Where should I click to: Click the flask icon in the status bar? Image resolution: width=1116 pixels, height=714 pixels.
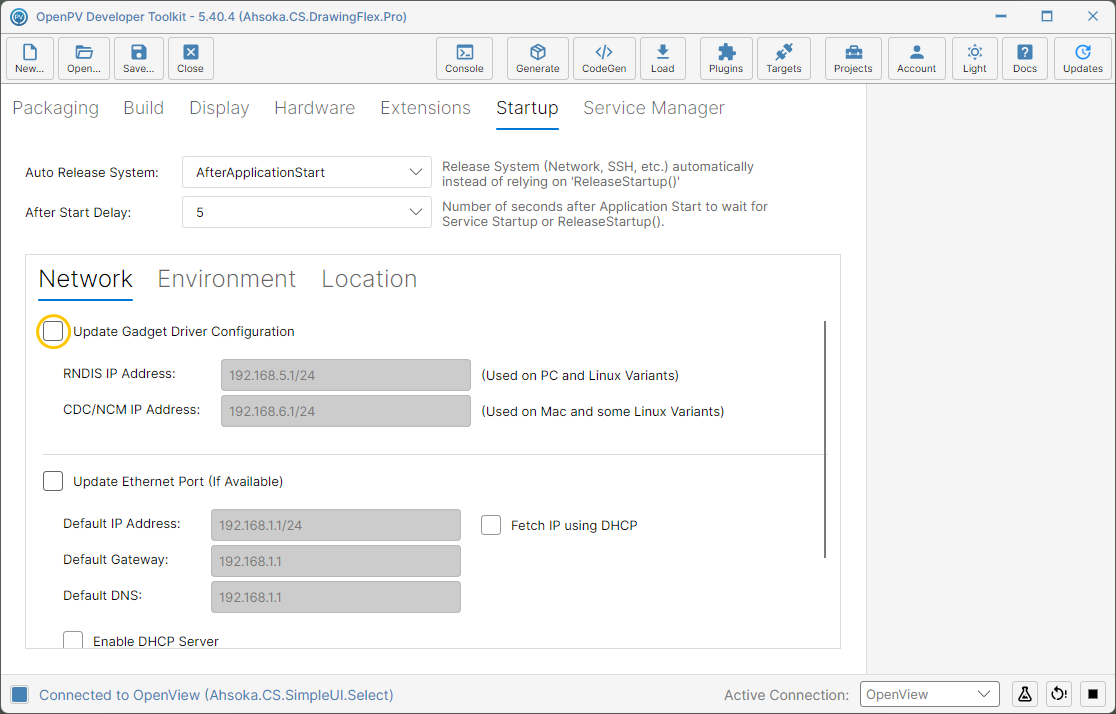click(1025, 694)
